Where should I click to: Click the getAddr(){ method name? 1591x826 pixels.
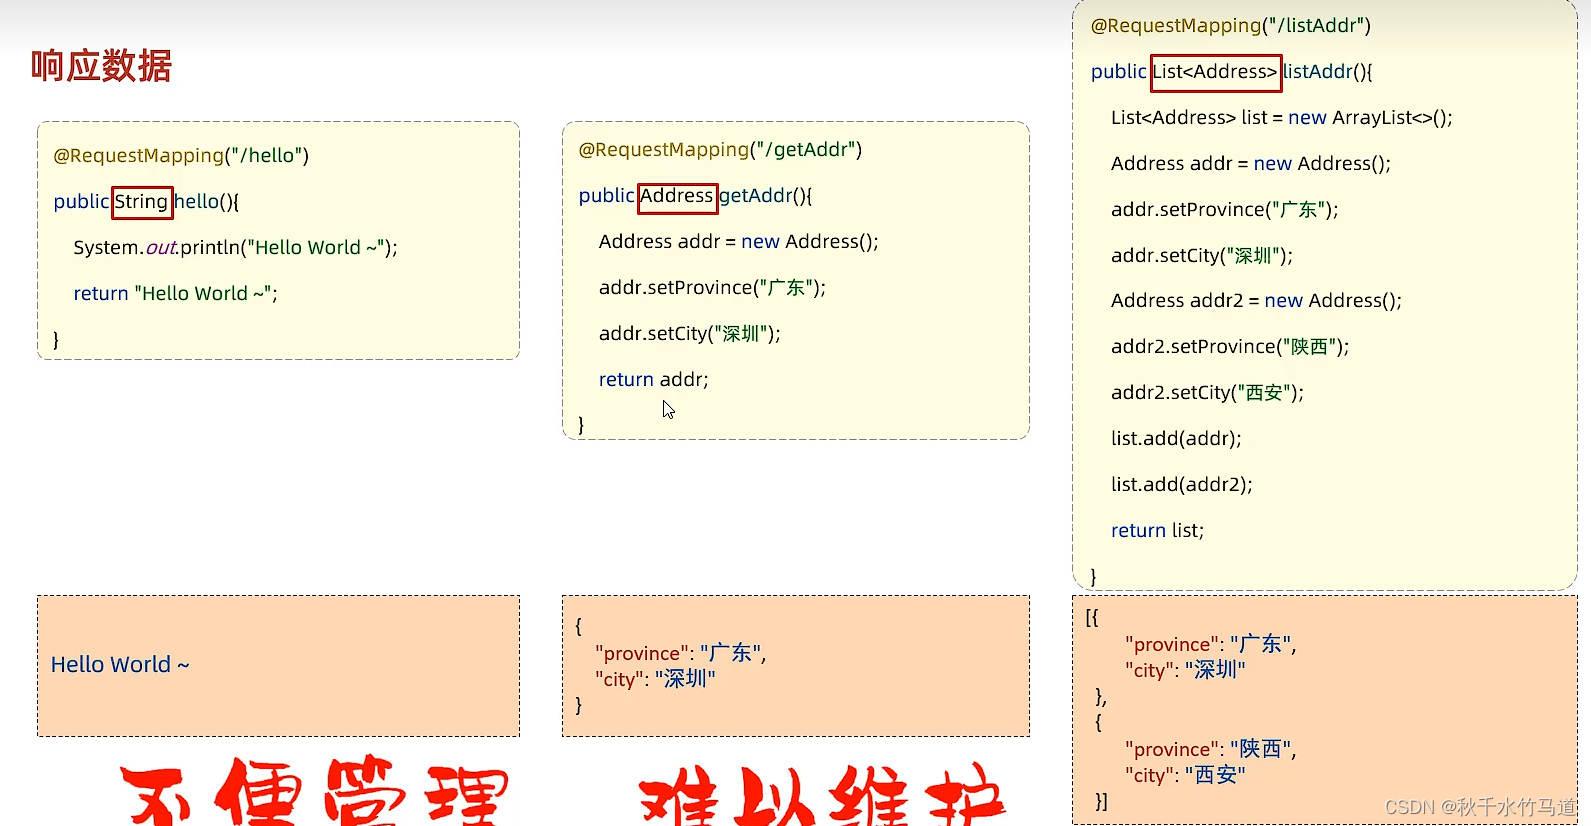(766, 196)
